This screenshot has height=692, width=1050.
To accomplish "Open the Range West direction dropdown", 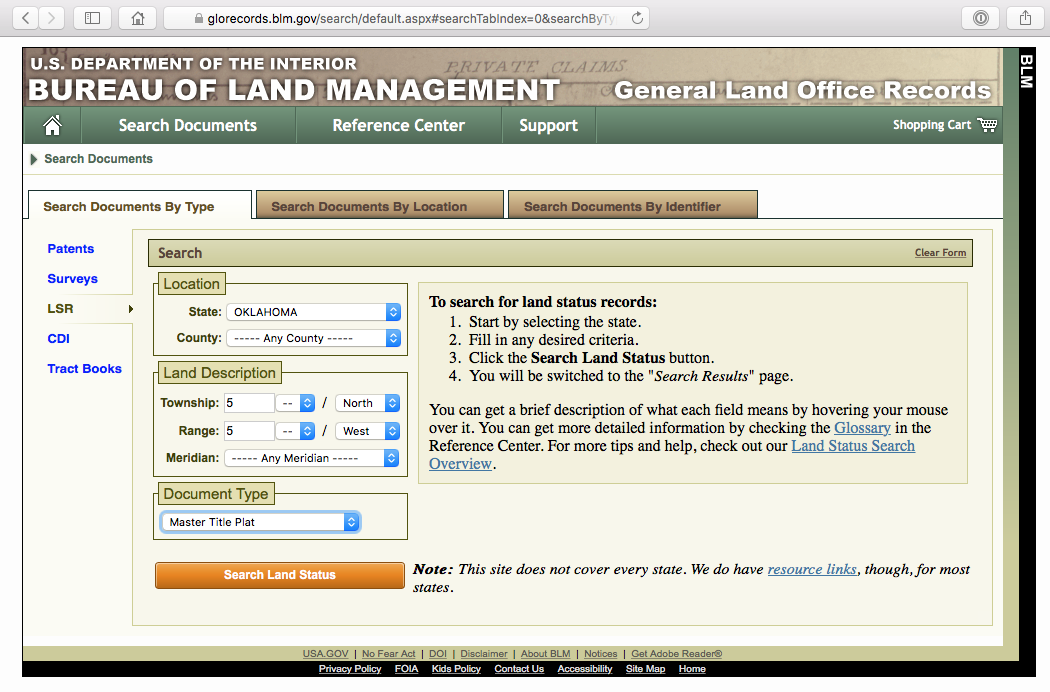I will [x=368, y=431].
